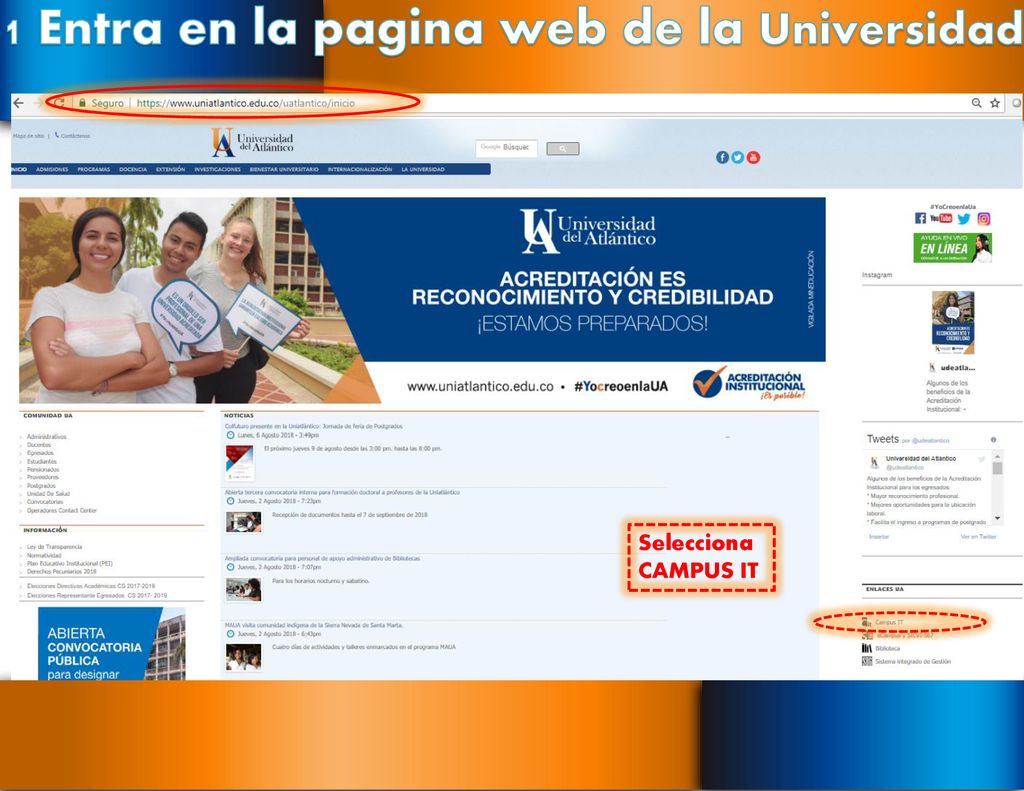Screen dimensions: 1024x791
Task: Open Facebook from header round icon
Action: pyautogui.click(x=722, y=157)
